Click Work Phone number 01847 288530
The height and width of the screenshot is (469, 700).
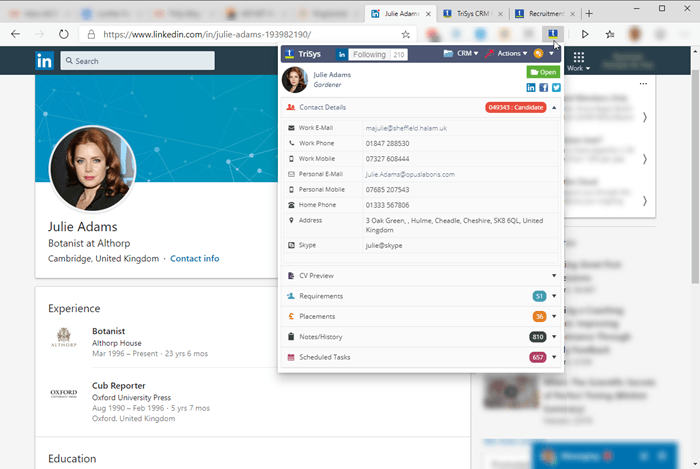pos(388,144)
